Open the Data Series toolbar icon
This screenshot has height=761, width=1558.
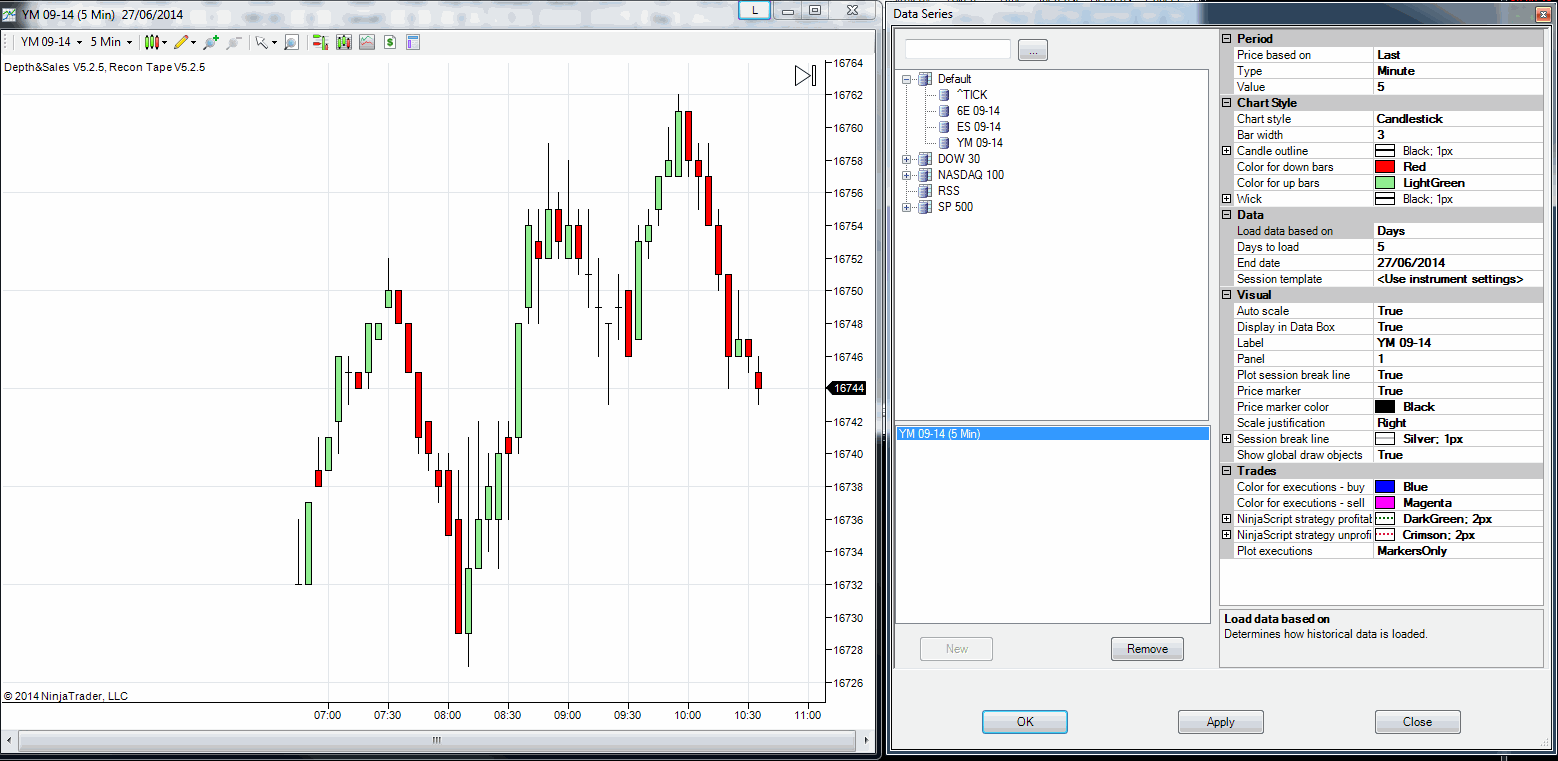click(344, 42)
